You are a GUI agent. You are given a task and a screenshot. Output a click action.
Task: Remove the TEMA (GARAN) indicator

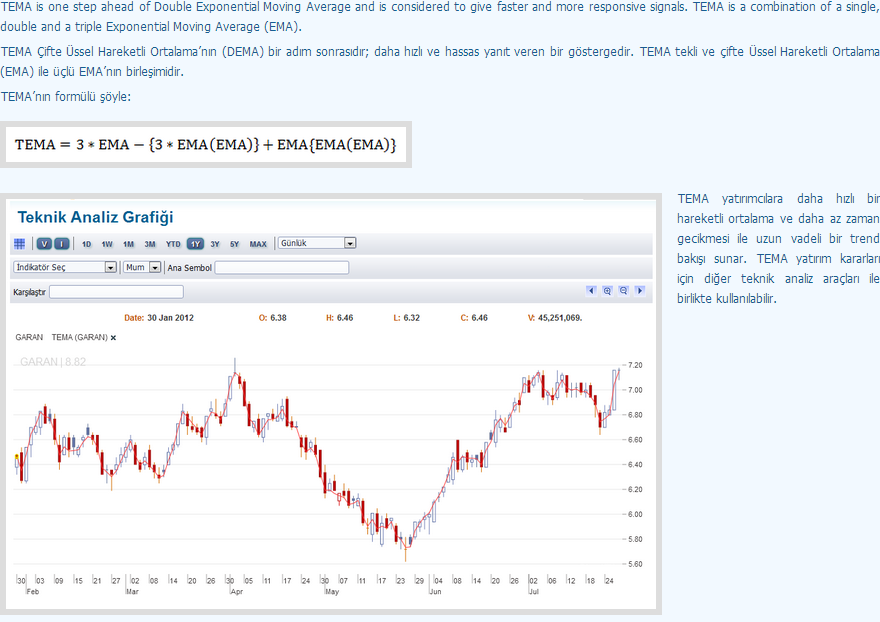(x=113, y=338)
